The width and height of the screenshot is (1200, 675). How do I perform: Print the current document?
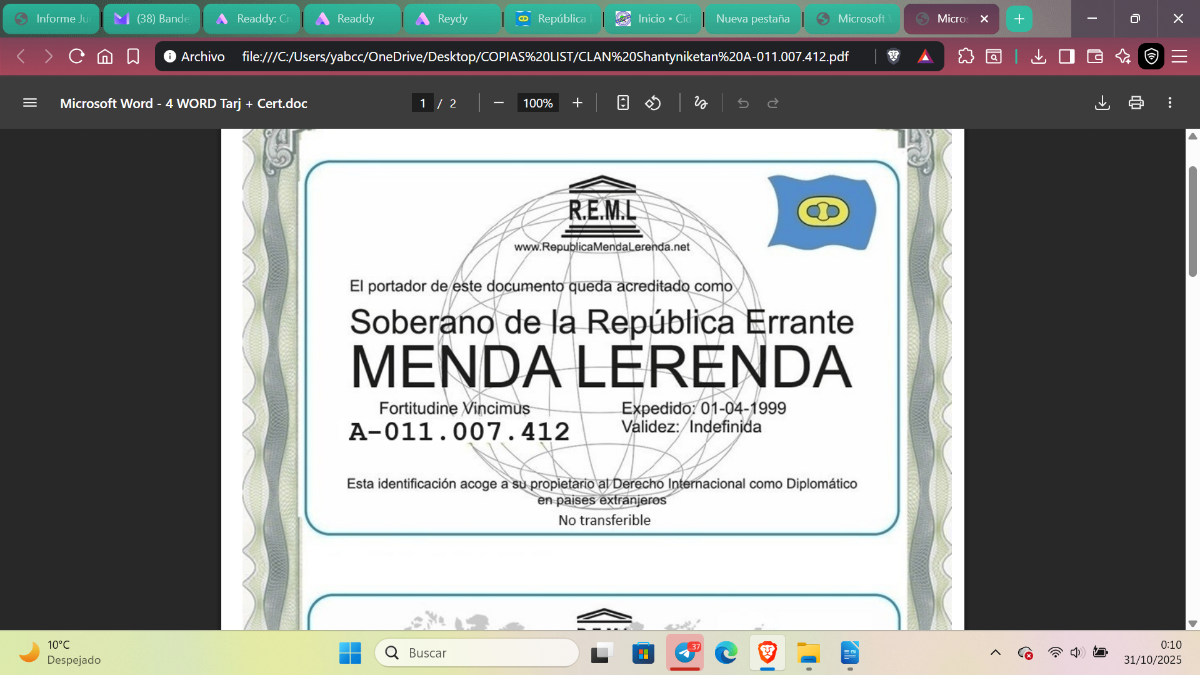coord(1137,102)
